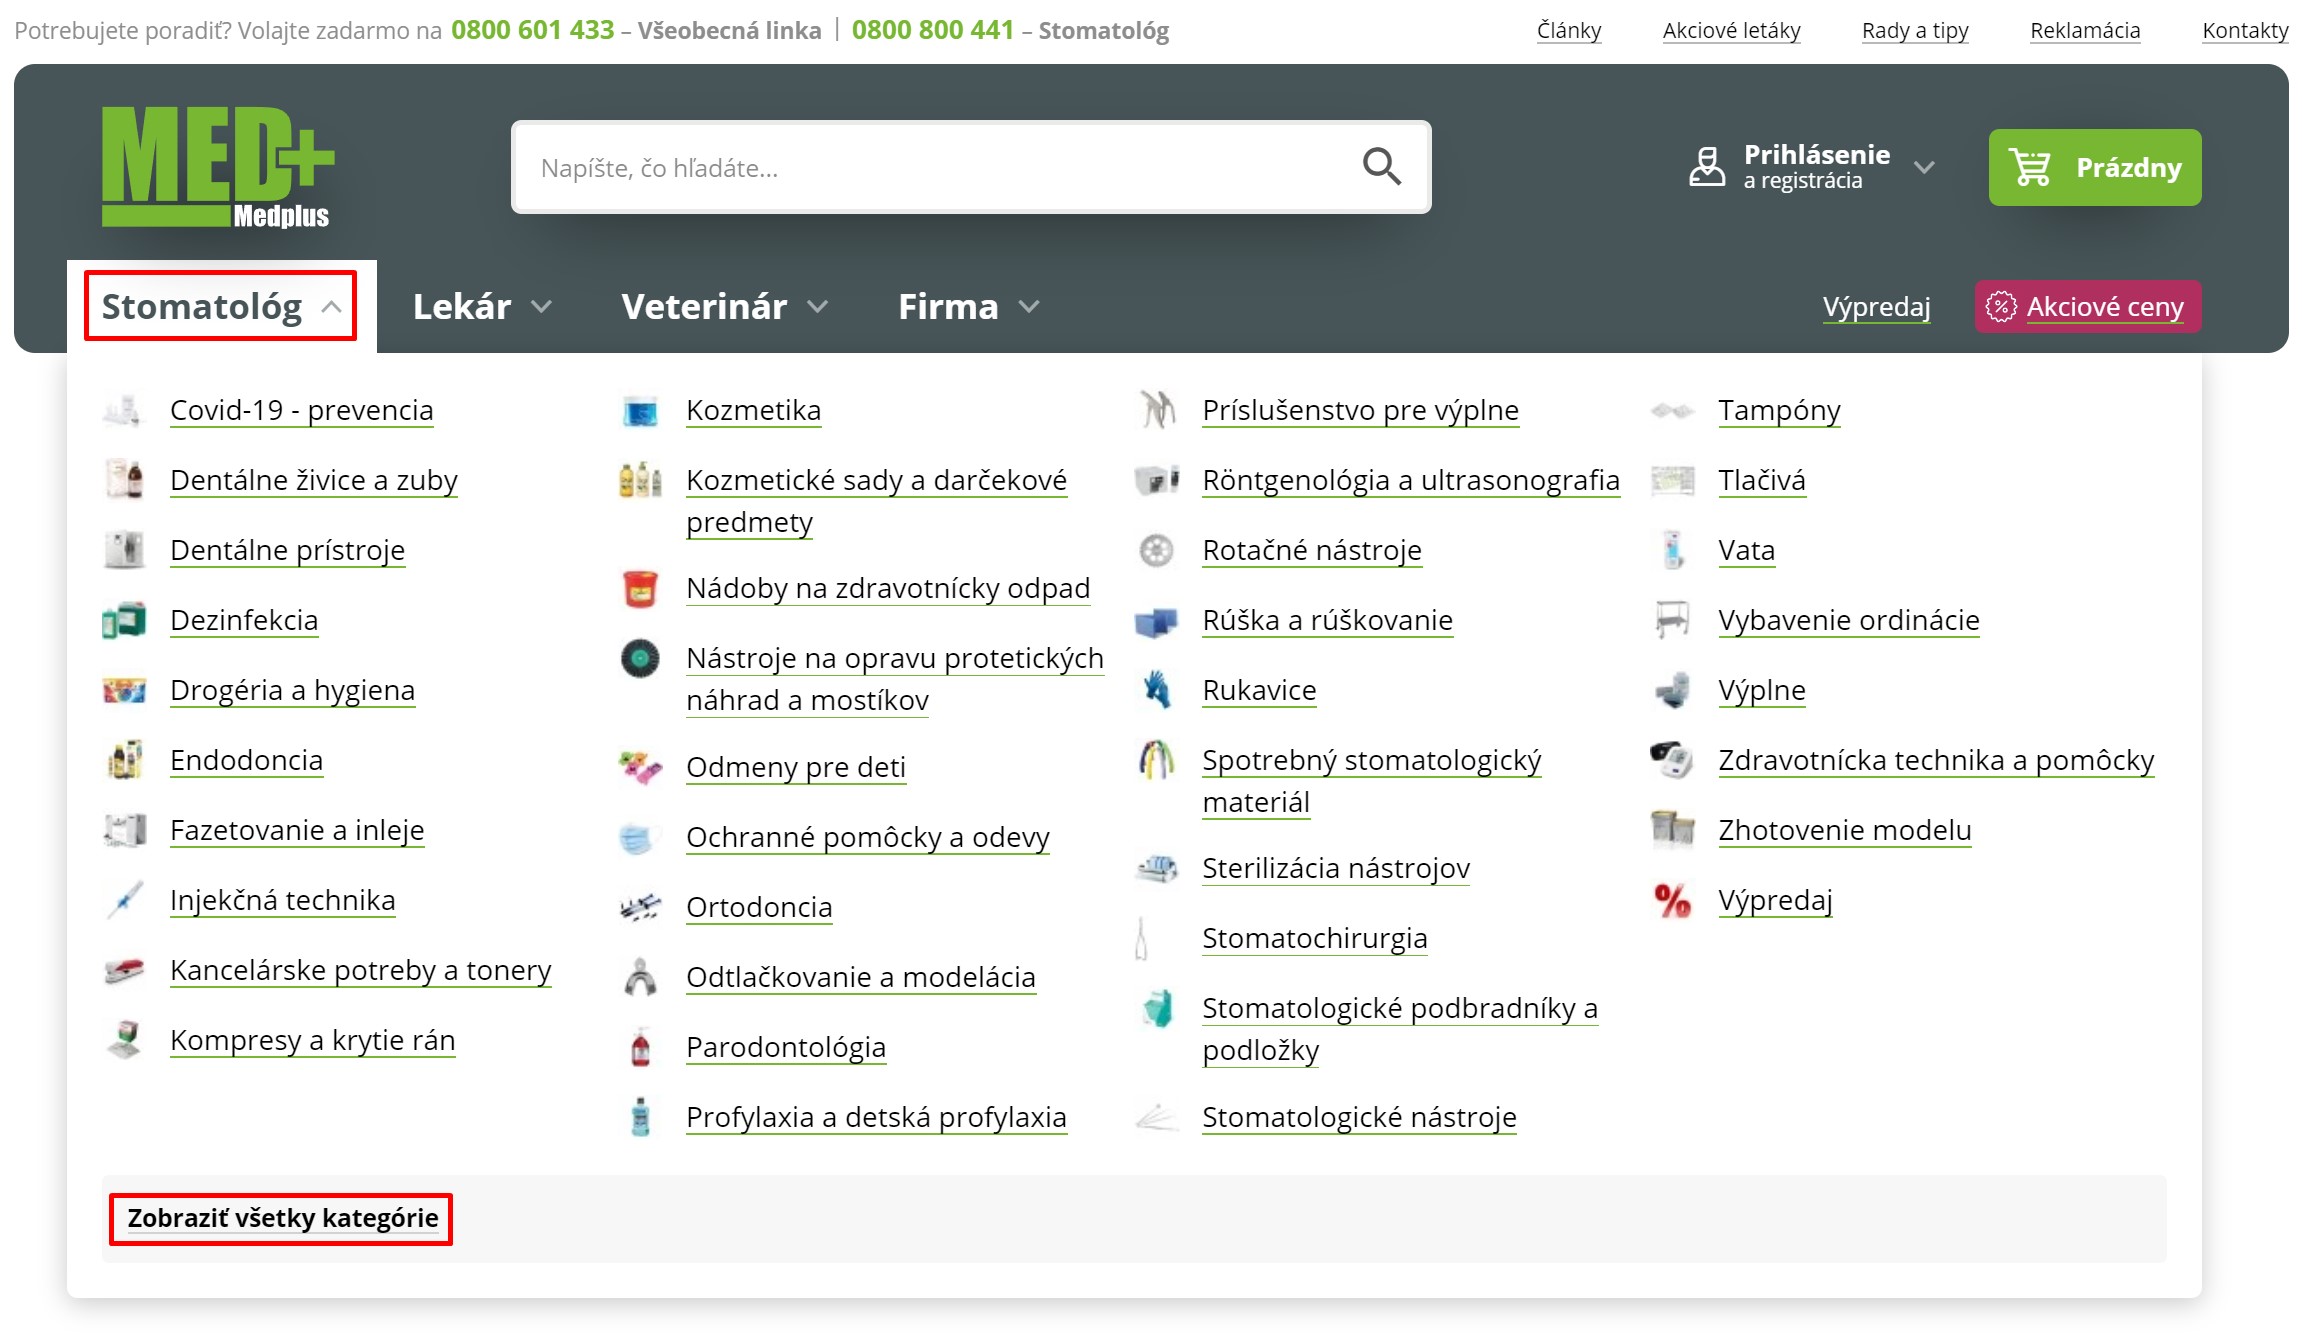Click the Parodontológia bottle icon
2302x1338 pixels.
[640, 1047]
